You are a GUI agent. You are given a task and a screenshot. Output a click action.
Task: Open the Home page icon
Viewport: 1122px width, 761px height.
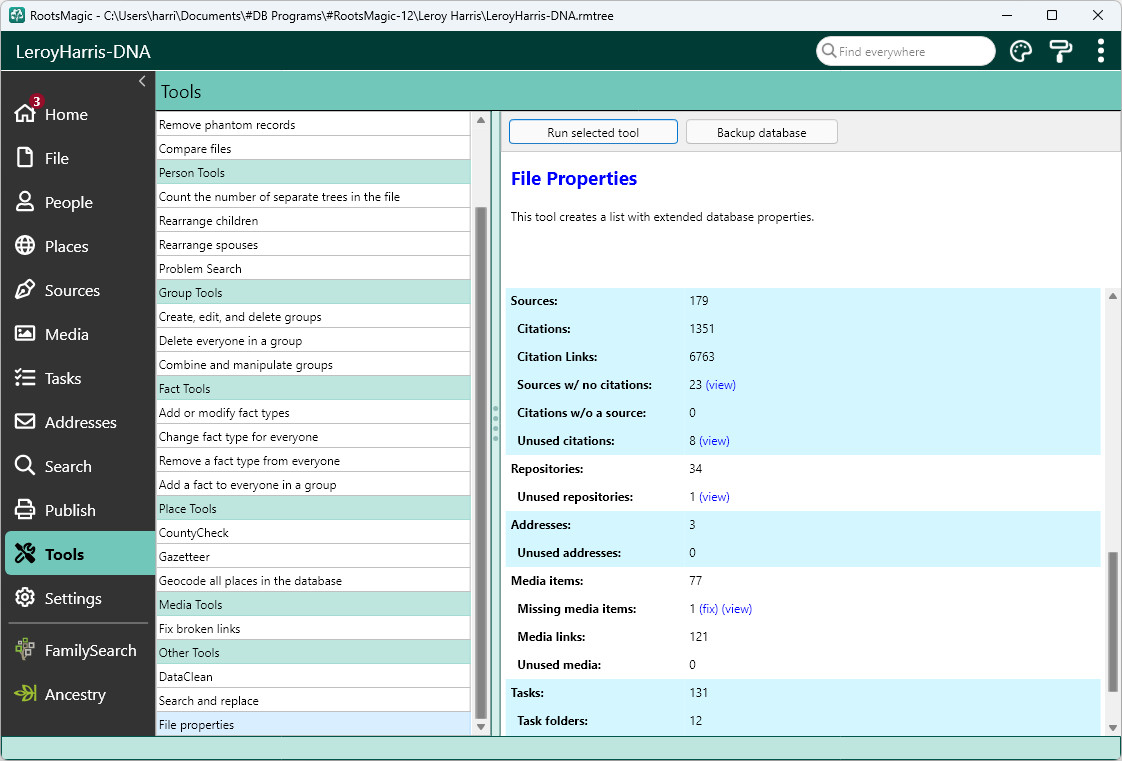(25, 114)
